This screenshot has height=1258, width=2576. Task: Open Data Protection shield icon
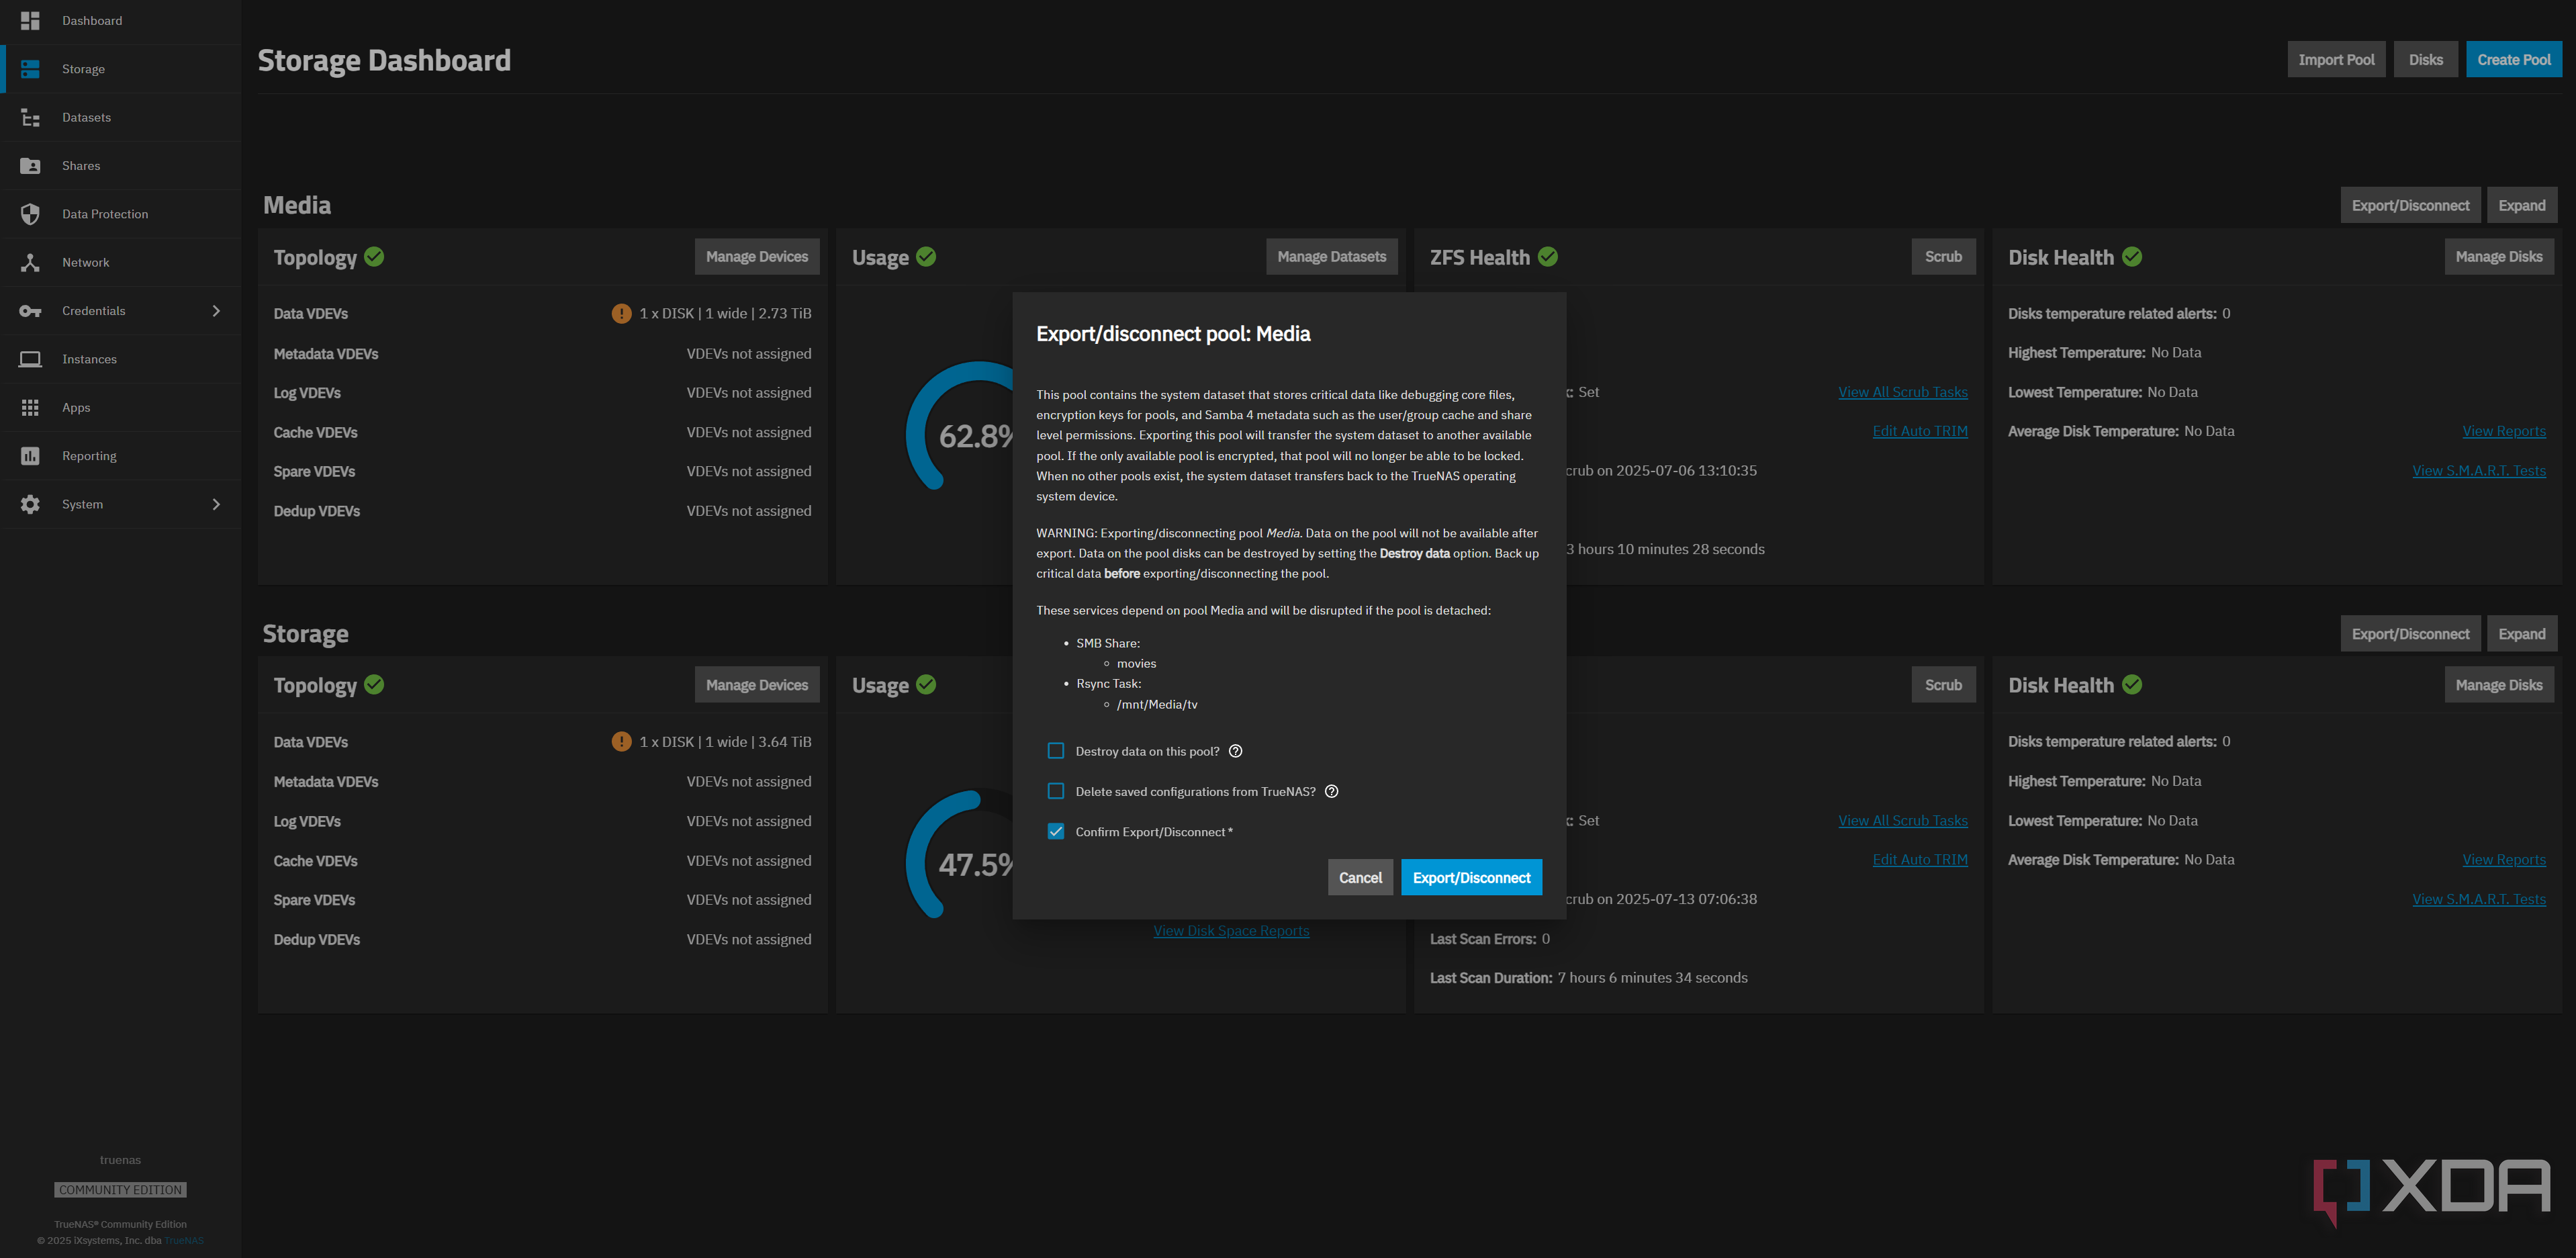30,214
